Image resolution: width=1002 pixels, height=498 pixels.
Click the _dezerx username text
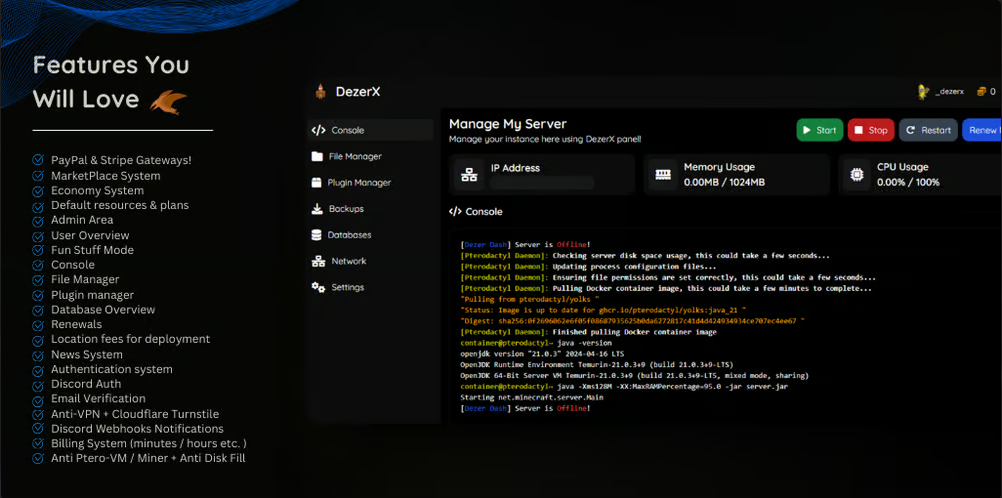point(950,92)
